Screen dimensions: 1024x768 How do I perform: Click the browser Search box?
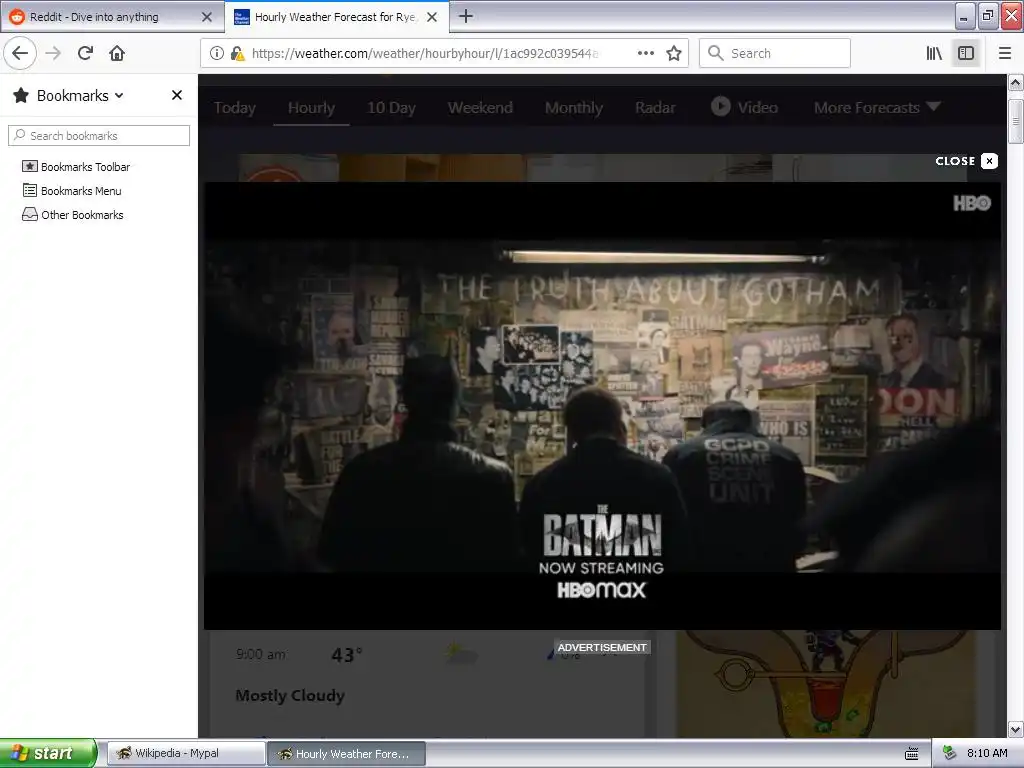(775, 53)
